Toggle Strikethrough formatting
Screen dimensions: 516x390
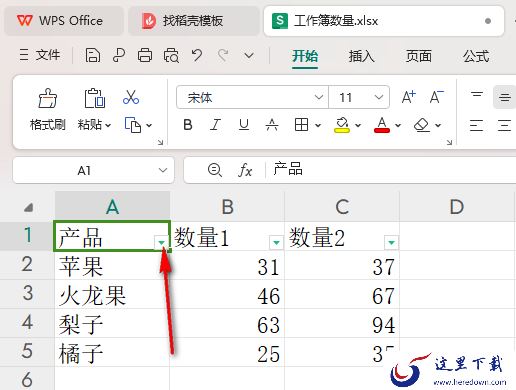[x=272, y=125]
